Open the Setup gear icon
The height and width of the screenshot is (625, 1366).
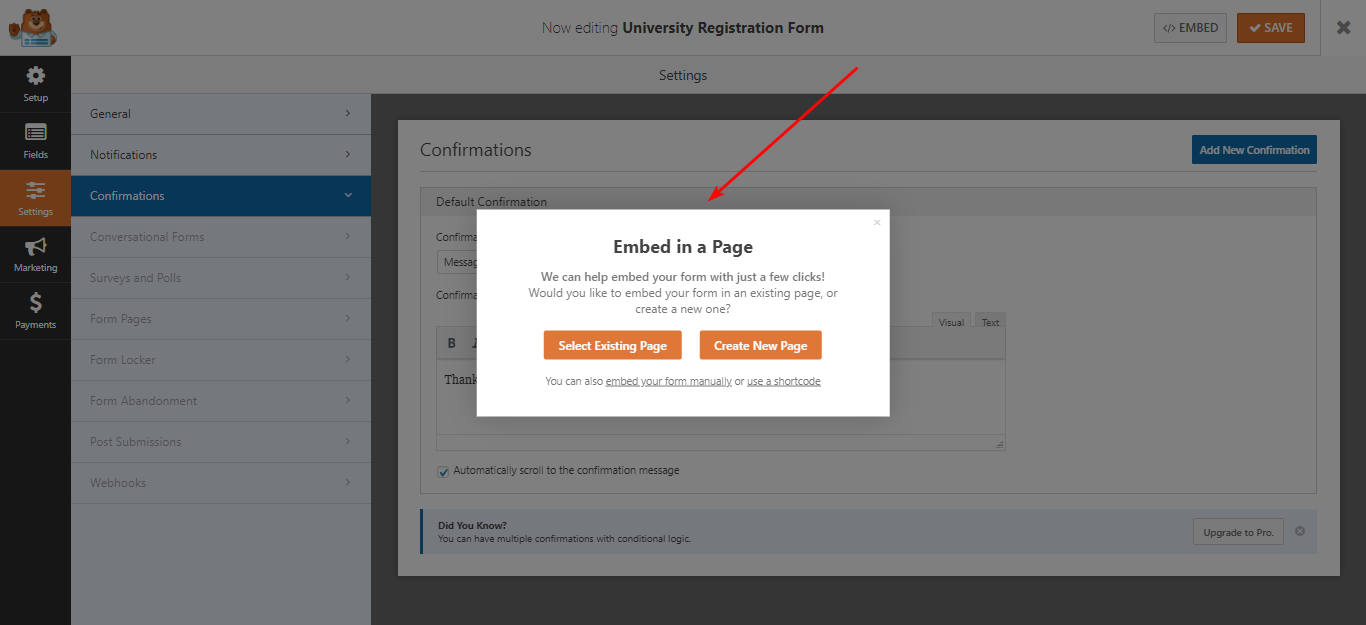35,77
